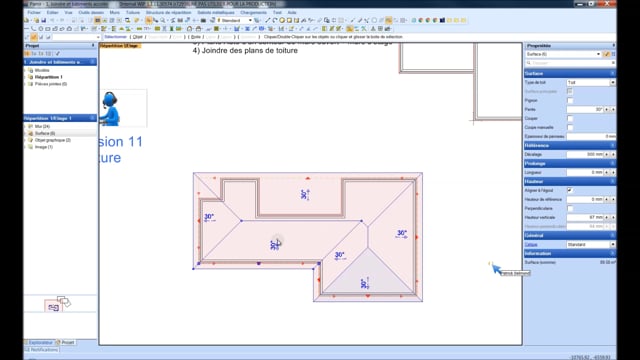Select the Image (1) tree item

tap(44, 147)
